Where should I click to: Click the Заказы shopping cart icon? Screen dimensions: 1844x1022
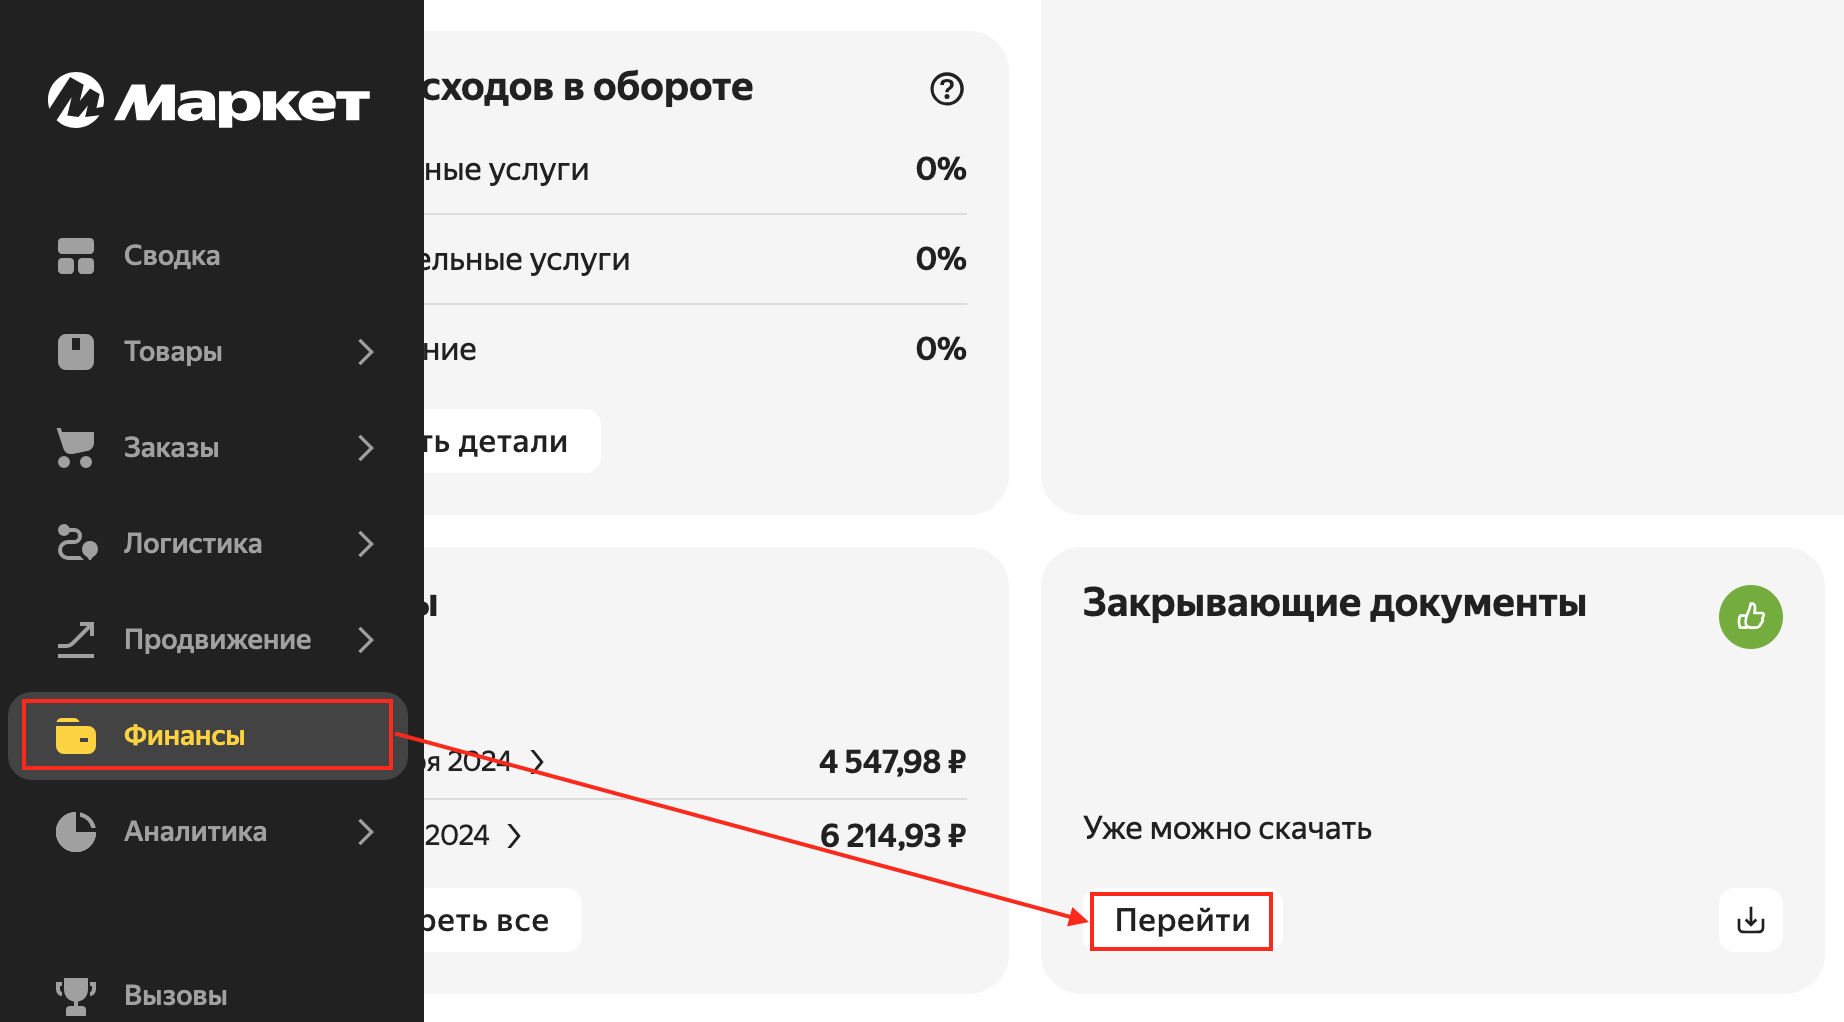(x=76, y=448)
